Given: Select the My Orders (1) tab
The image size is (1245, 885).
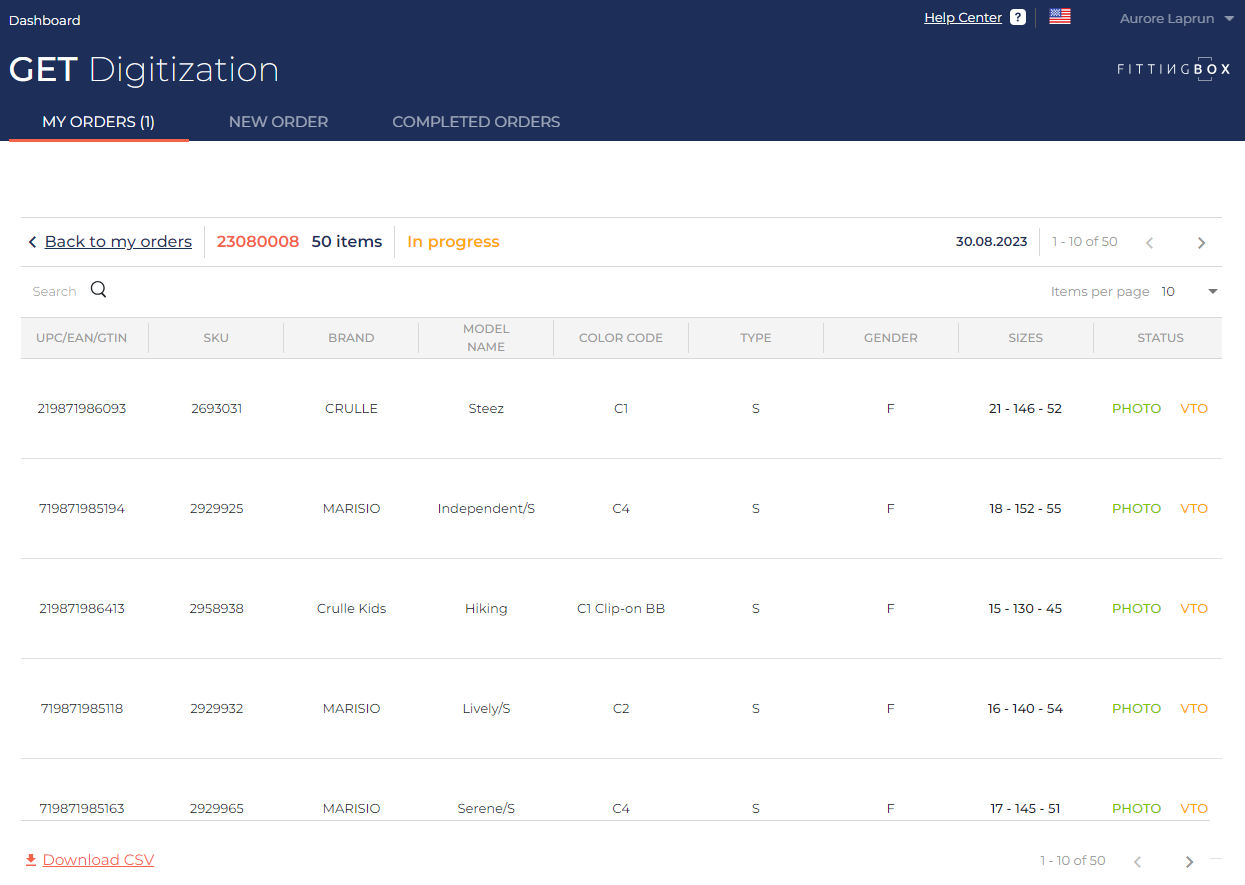Looking at the screenshot, I should pyautogui.click(x=98, y=122).
